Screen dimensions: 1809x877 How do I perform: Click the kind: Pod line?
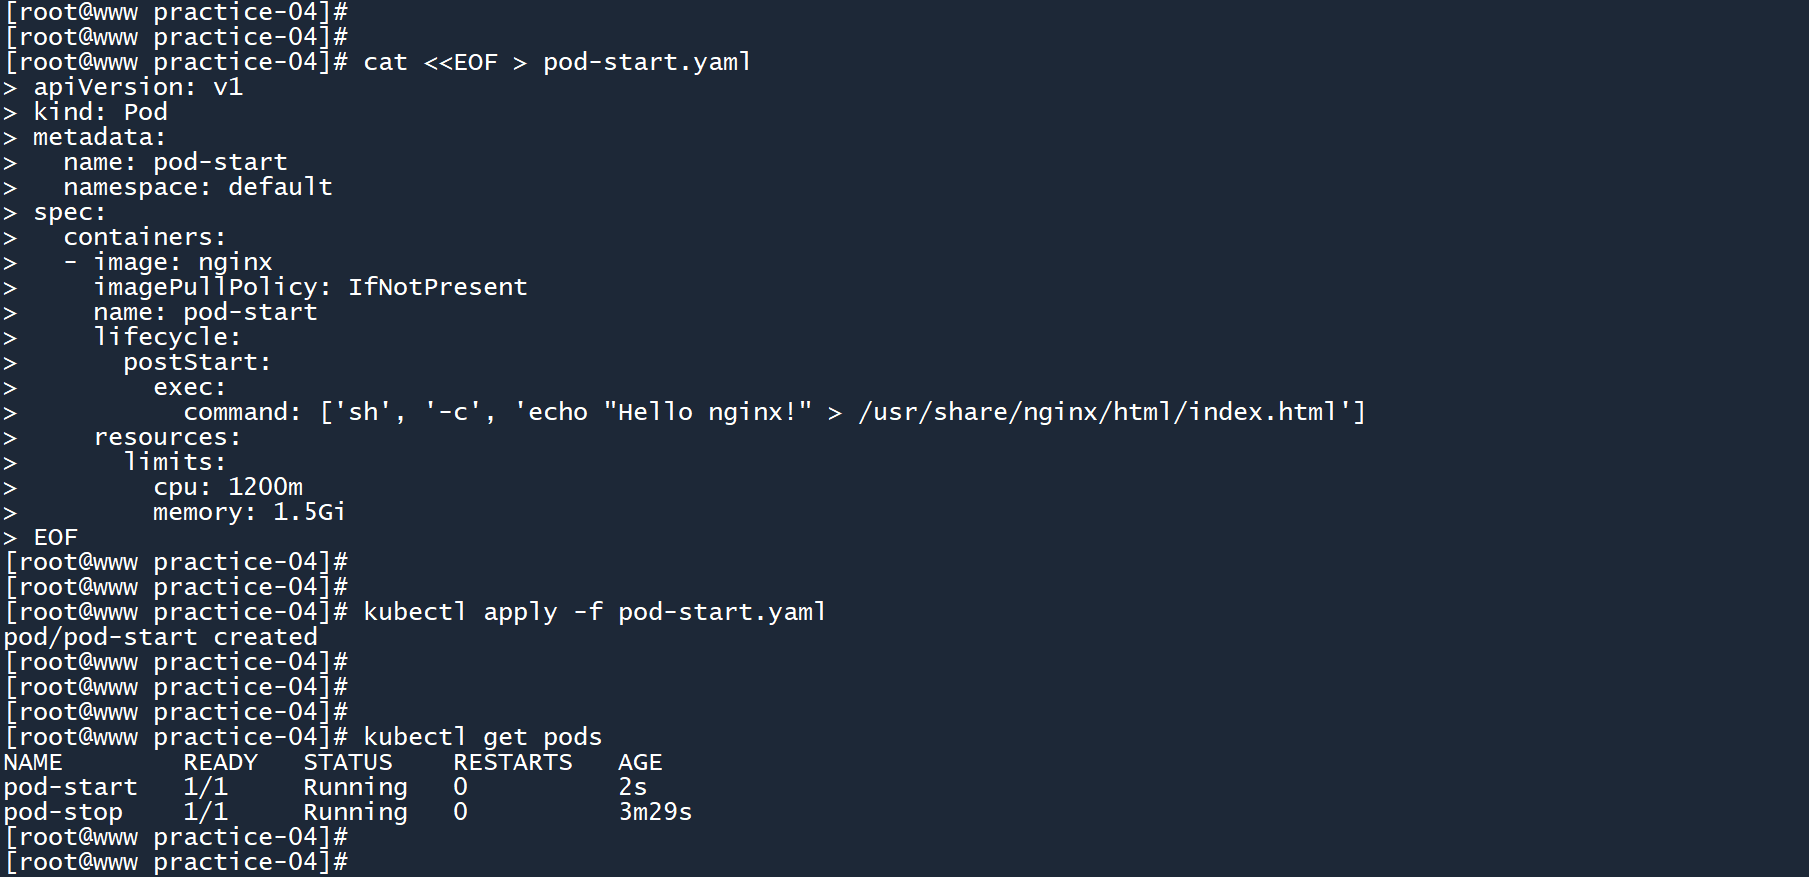pos(100,112)
